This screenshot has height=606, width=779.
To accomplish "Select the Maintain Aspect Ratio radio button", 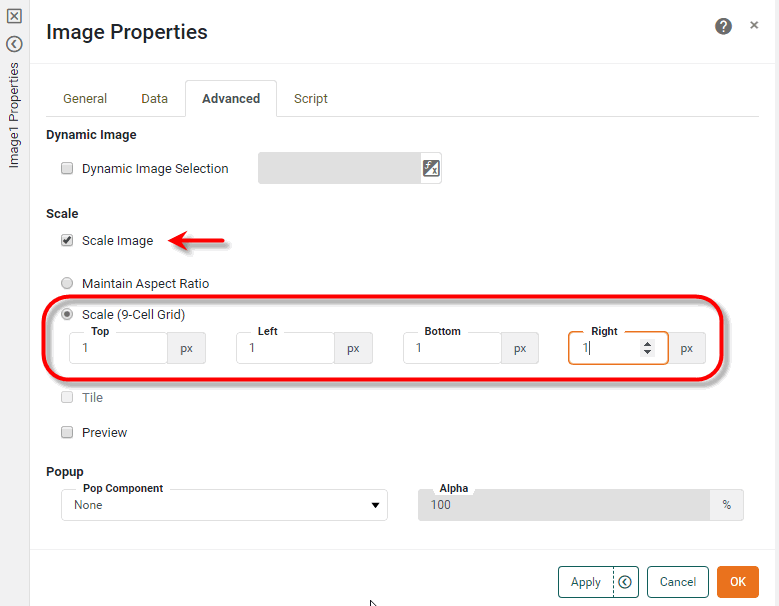I will [67, 284].
